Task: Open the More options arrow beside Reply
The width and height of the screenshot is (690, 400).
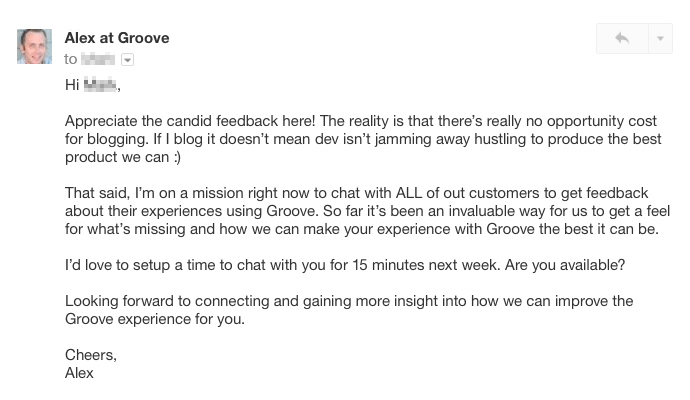Action: (x=661, y=38)
